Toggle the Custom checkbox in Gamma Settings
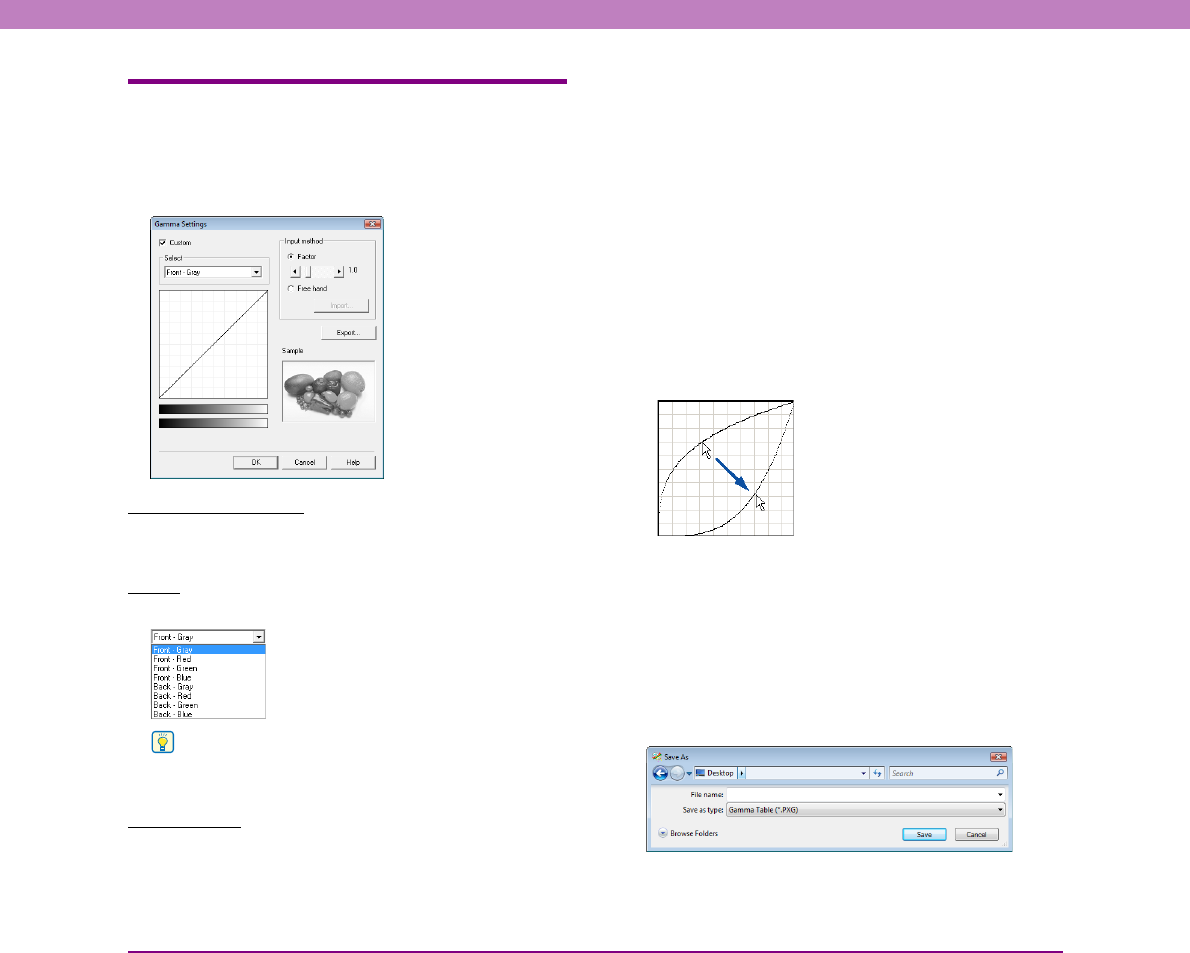The image size is (1190, 953). (162, 243)
